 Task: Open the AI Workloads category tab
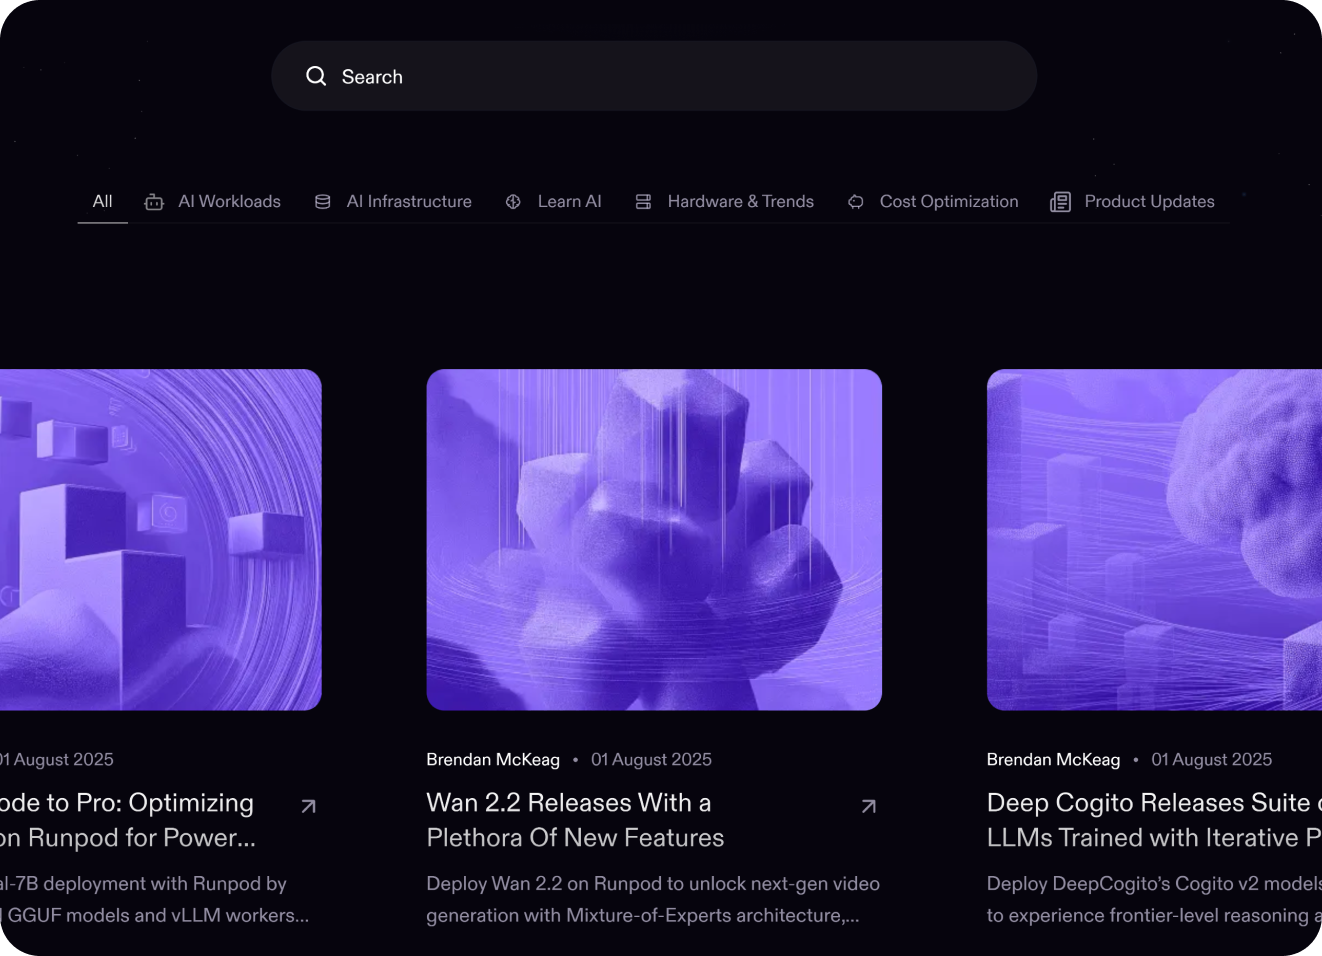(228, 201)
